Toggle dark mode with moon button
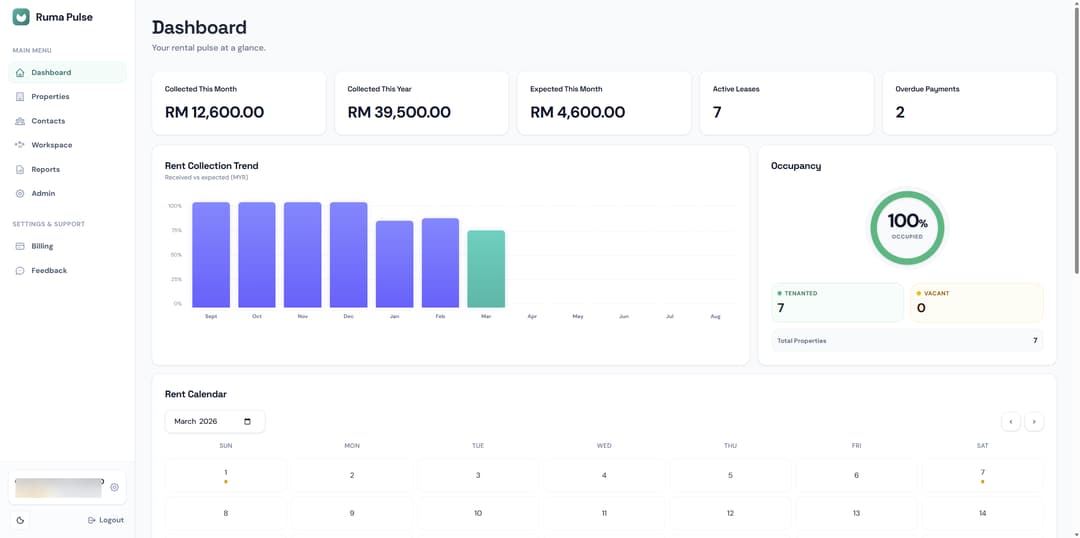Image resolution: width=1080 pixels, height=538 pixels. point(20,520)
